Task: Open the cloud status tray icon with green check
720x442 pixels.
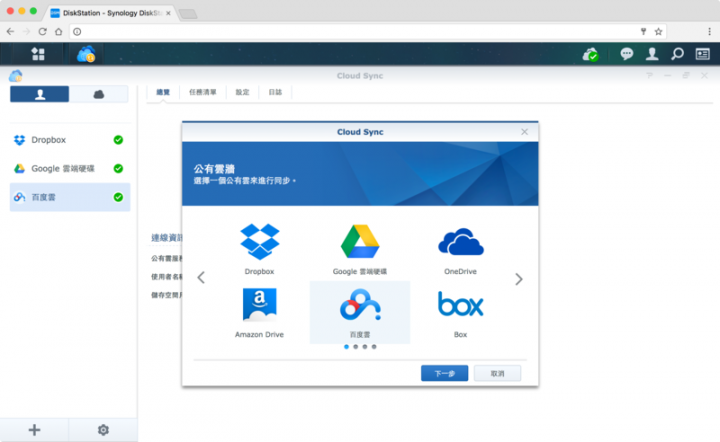Action: tap(591, 55)
